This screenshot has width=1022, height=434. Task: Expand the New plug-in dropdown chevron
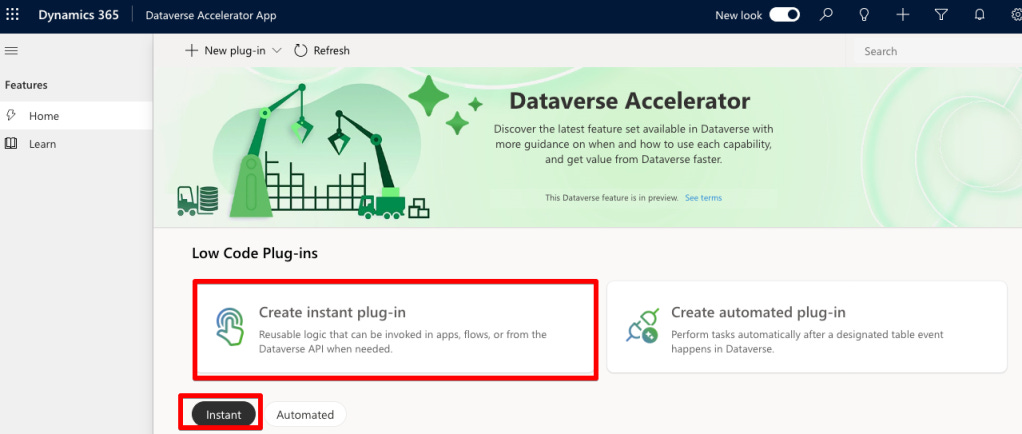coord(276,51)
